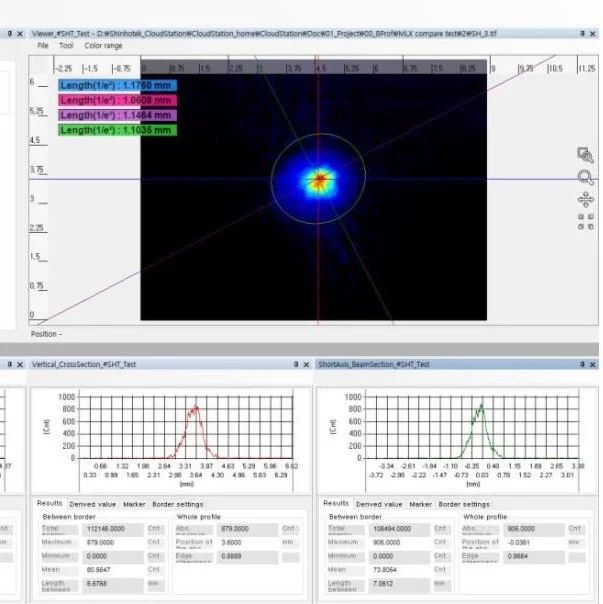Click the zoom-to-region magnifier icon
Image resolution: width=603 pixels, height=604 pixels.
[585, 155]
